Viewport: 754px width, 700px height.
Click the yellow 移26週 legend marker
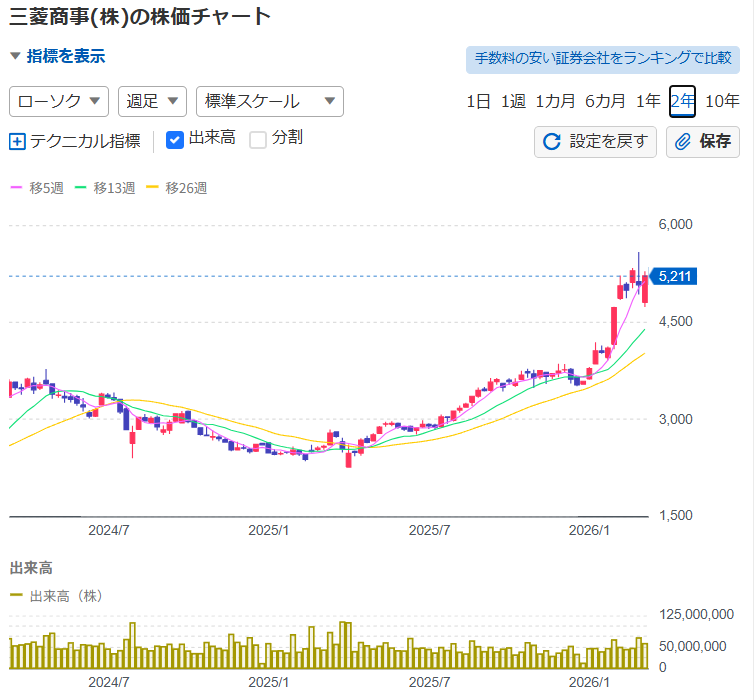click(x=153, y=188)
